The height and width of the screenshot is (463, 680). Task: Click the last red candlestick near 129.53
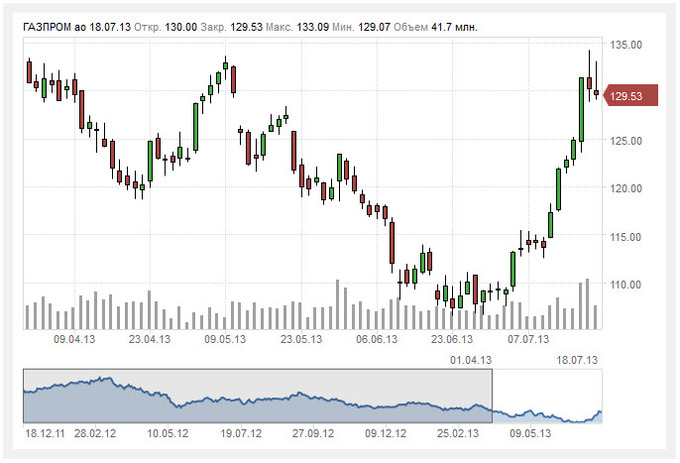click(596, 92)
